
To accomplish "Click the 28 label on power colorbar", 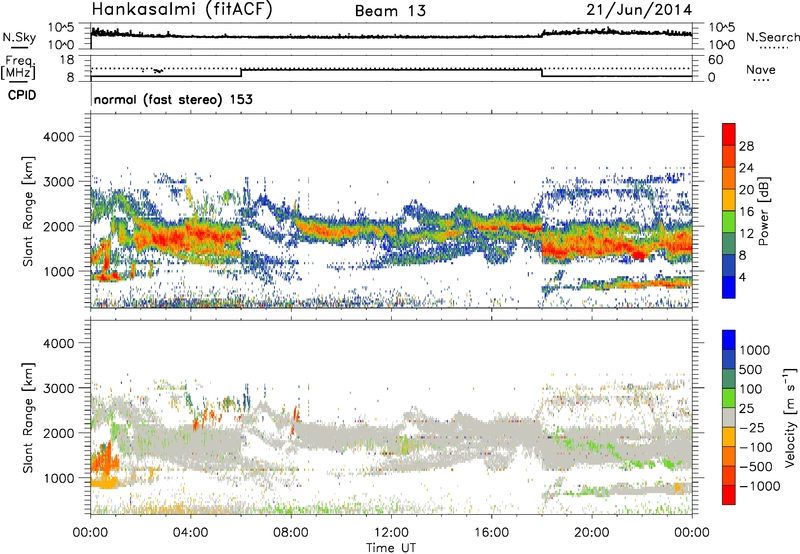I will (x=746, y=146).
